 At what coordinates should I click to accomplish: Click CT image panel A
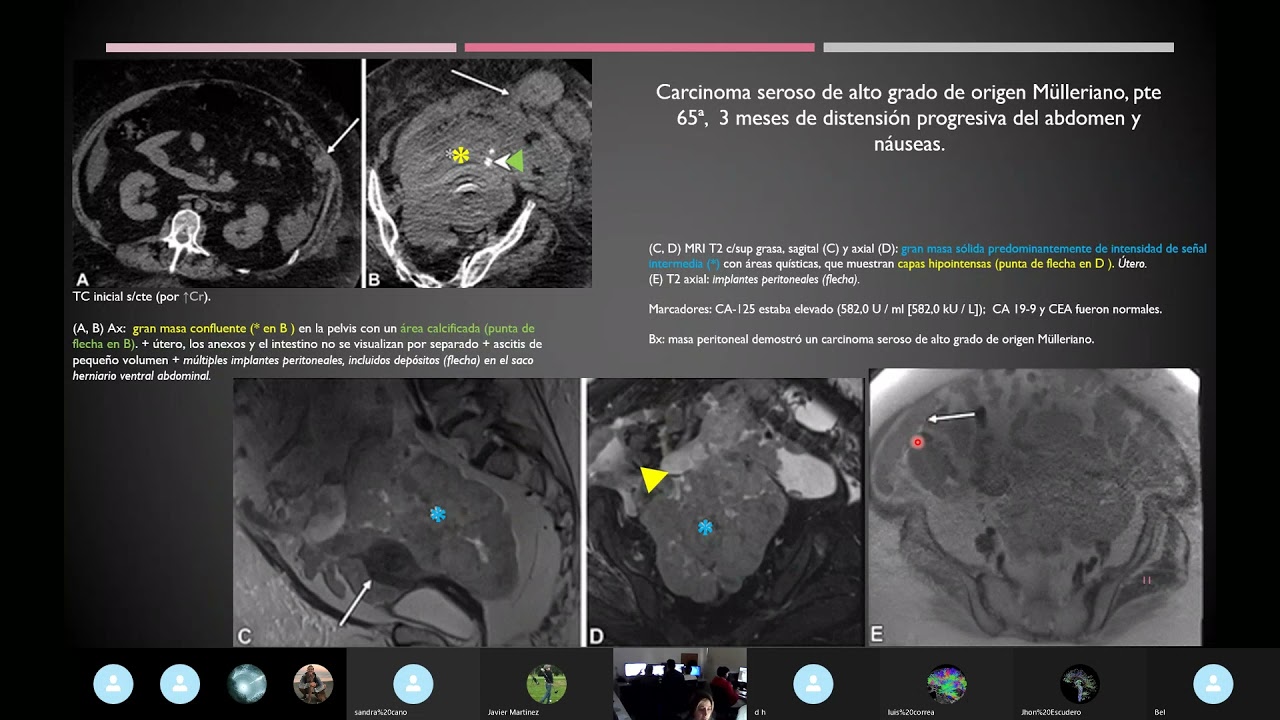point(216,173)
